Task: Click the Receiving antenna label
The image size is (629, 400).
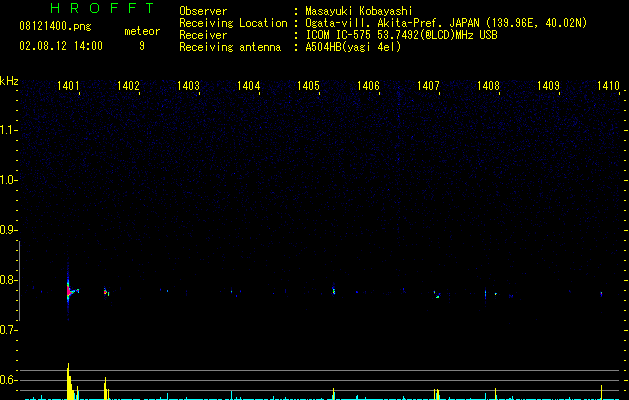Action: point(230,47)
